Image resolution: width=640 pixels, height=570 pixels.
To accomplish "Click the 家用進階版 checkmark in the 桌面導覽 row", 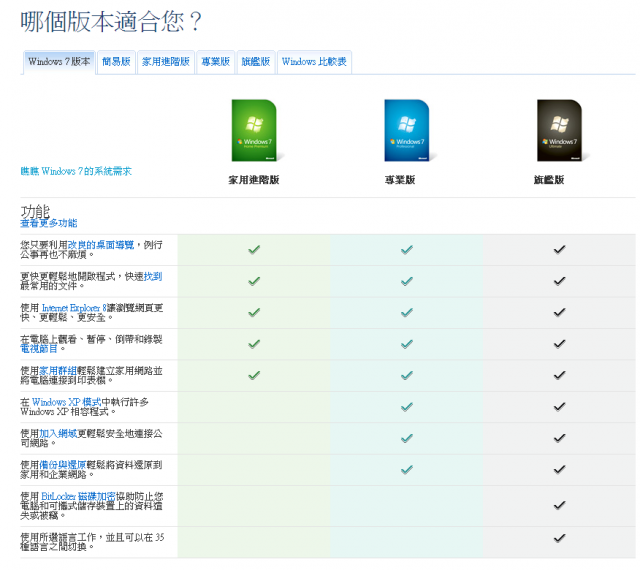I will coord(254,249).
